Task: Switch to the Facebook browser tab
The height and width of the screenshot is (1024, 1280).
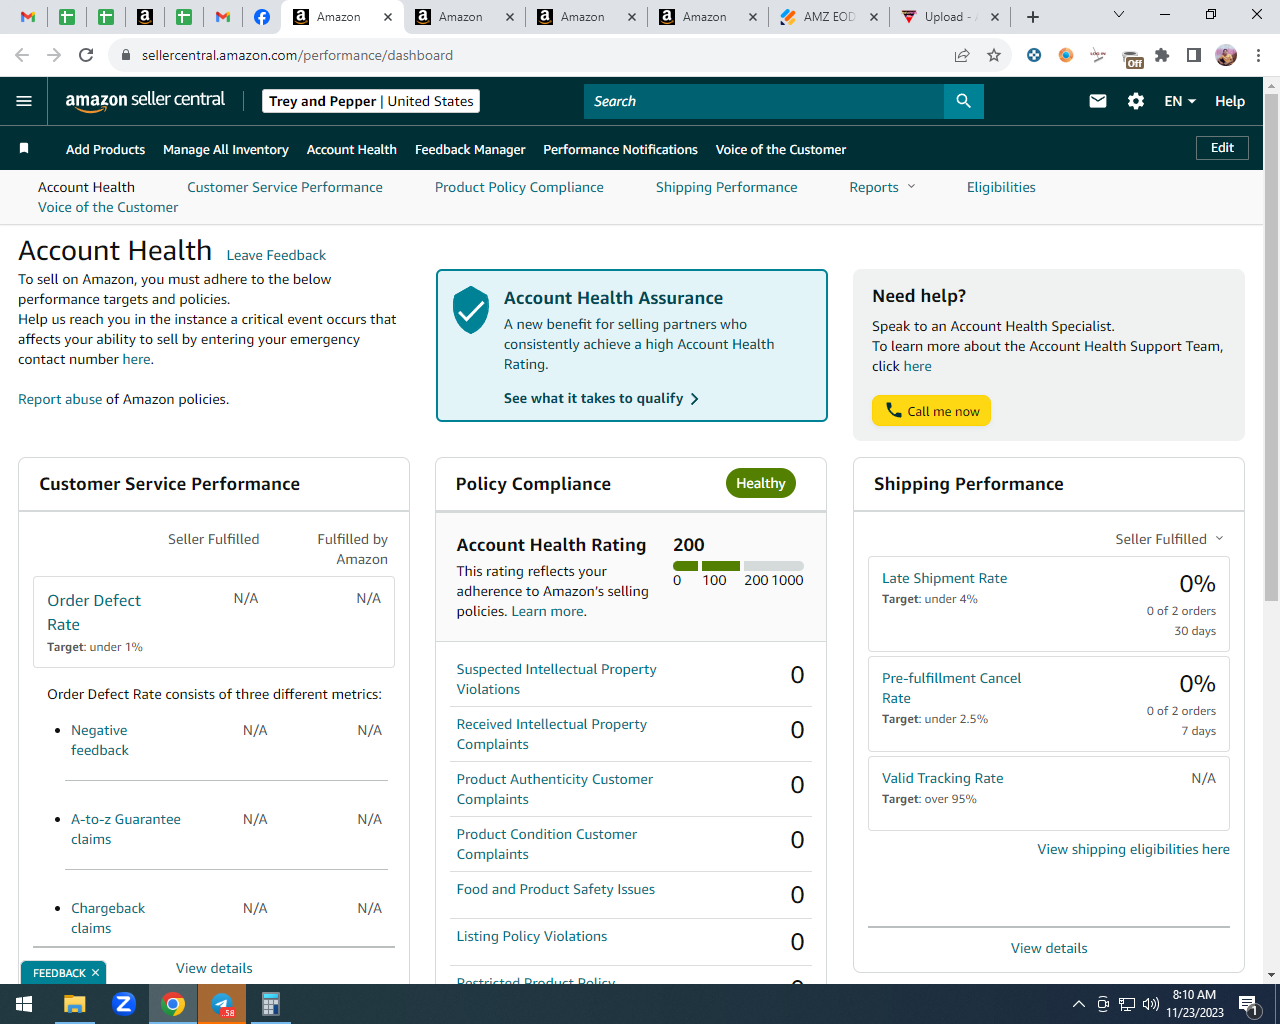Action: pos(262,17)
